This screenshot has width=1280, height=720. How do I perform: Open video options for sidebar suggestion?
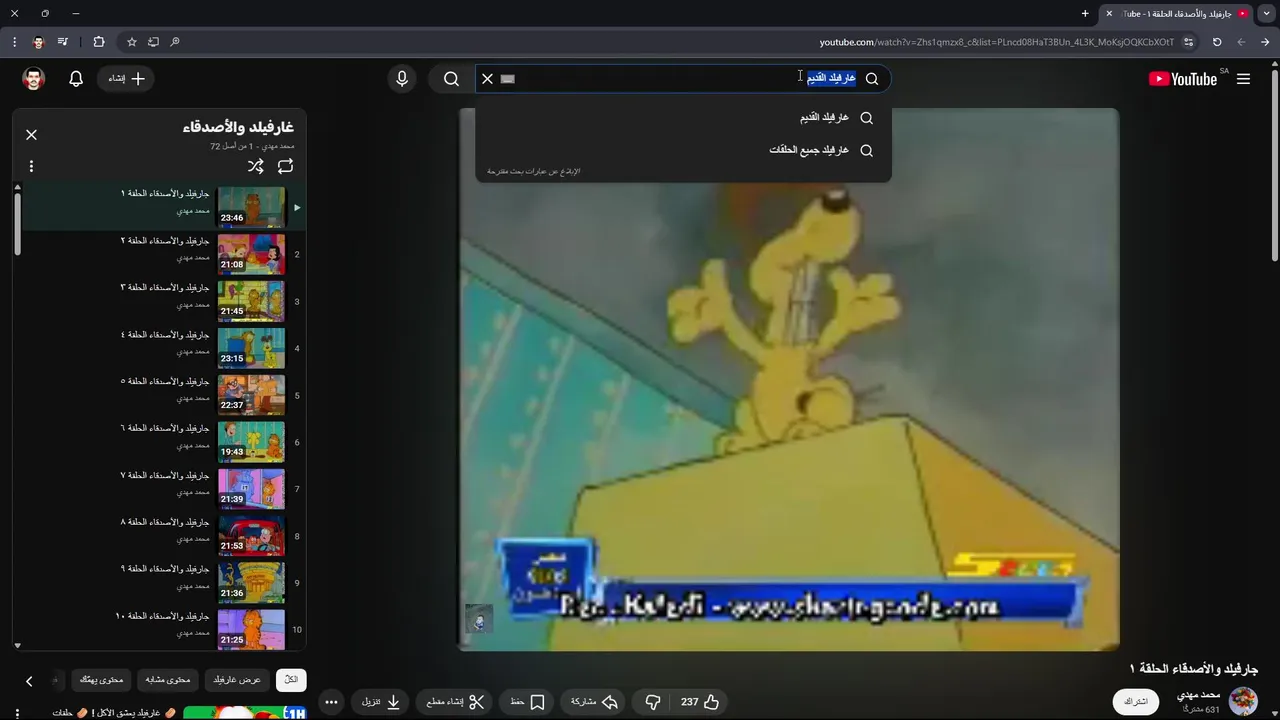17,713
